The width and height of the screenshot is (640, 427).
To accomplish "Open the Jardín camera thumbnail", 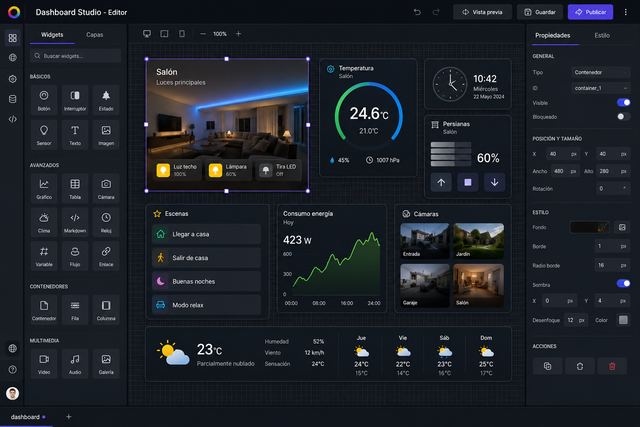I will (x=478, y=241).
